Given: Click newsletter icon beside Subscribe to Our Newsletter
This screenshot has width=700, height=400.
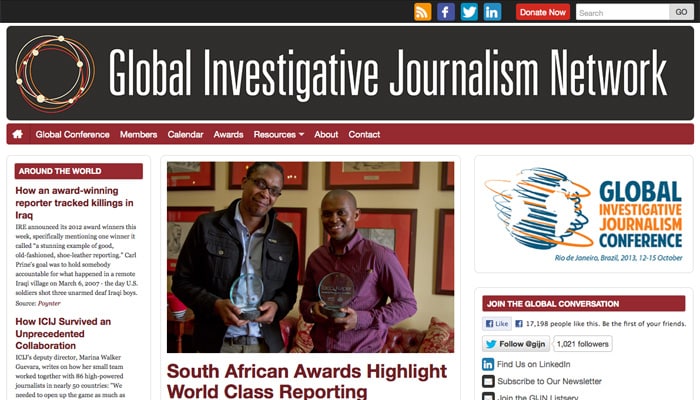Looking at the screenshot, I should 488,381.
